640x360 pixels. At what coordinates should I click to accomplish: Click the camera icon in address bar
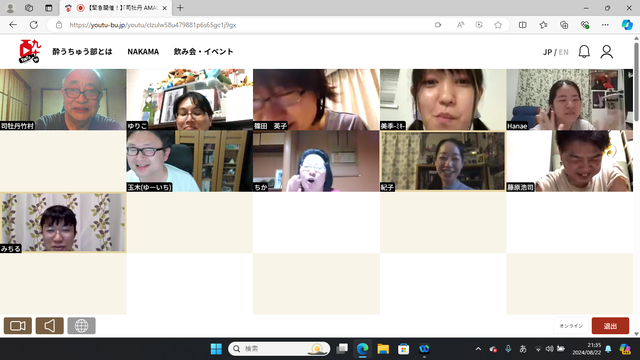(x=438, y=25)
